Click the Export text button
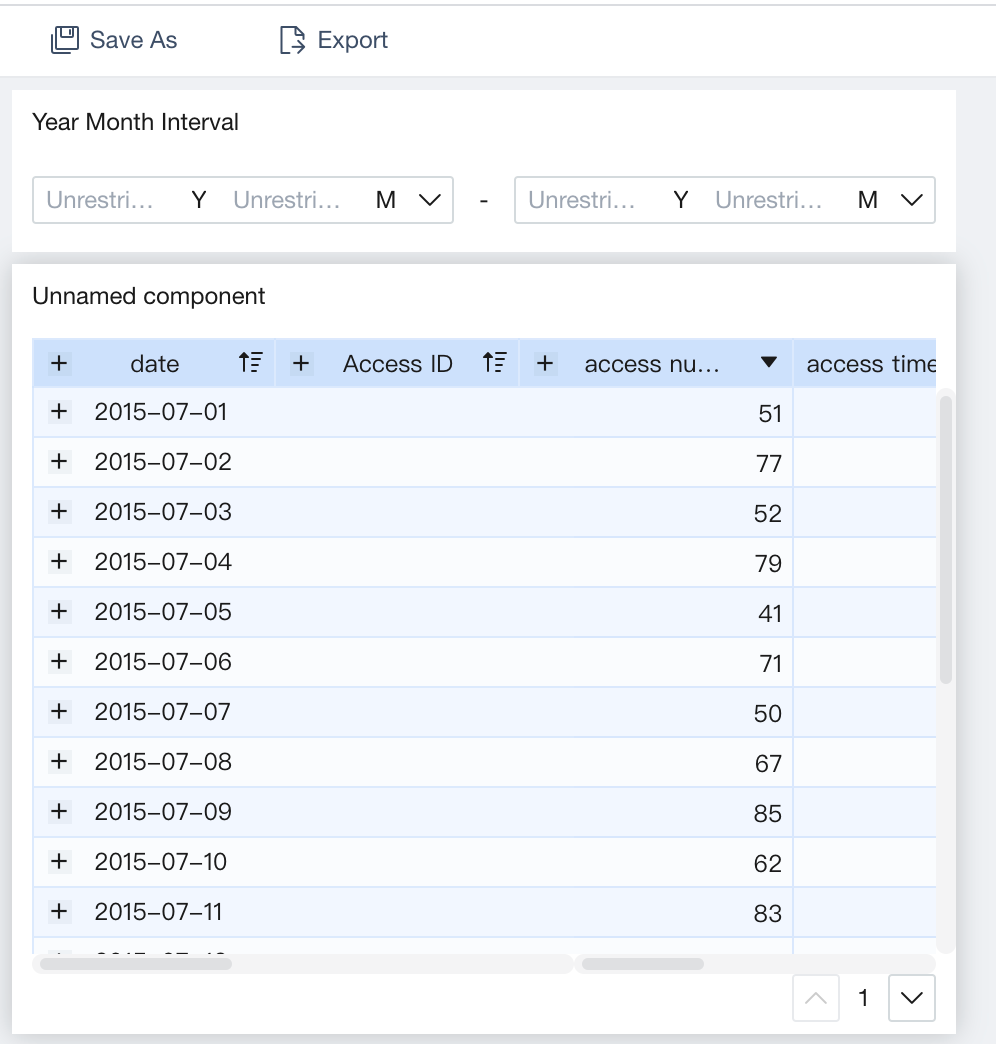The height and width of the screenshot is (1044, 996). pos(353,40)
